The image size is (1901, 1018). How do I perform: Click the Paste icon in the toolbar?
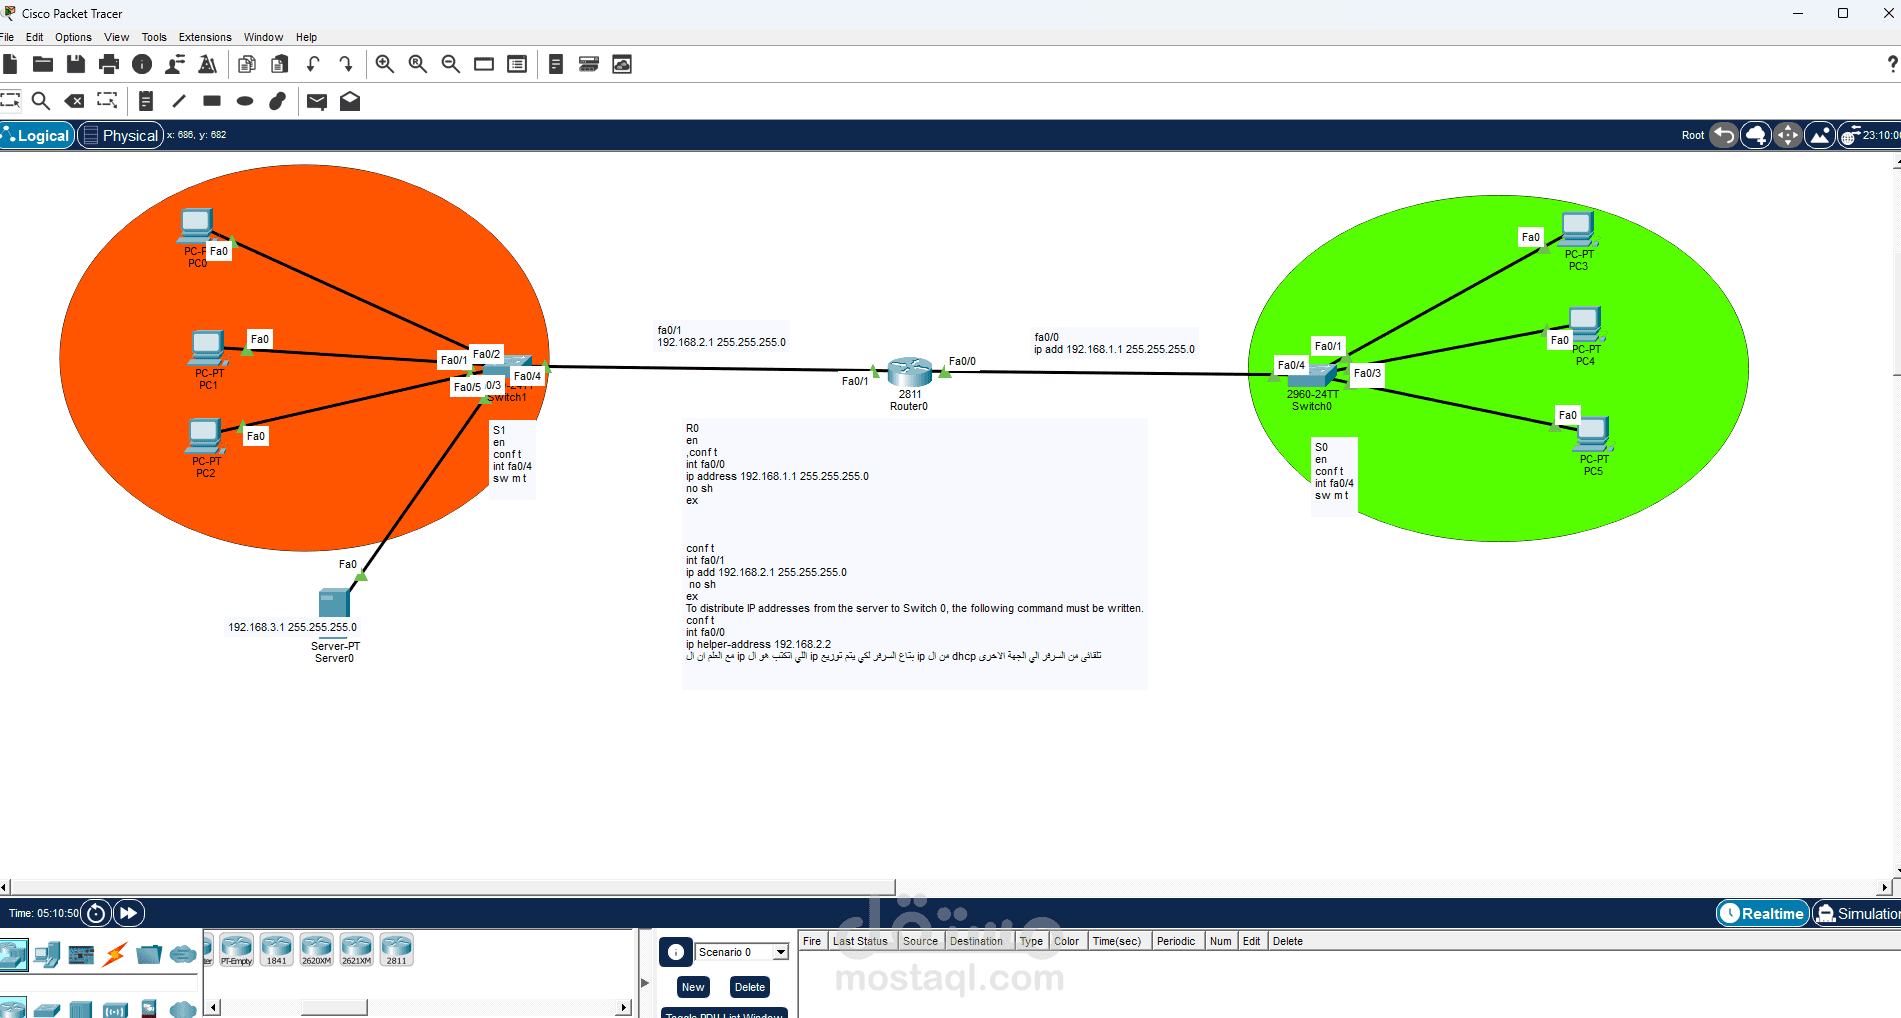click(280, 64)
